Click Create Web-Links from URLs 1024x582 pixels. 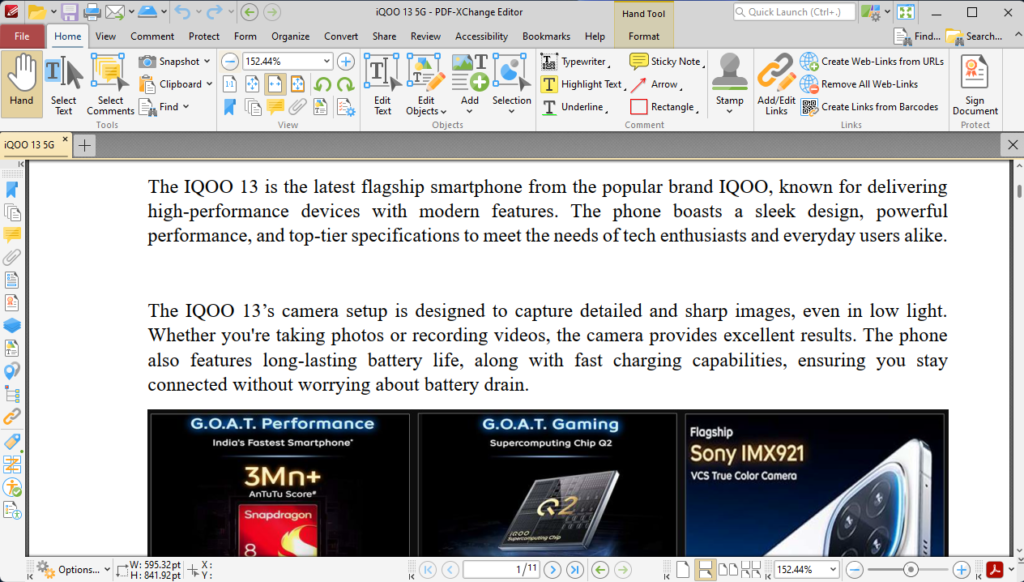(872, 61)
